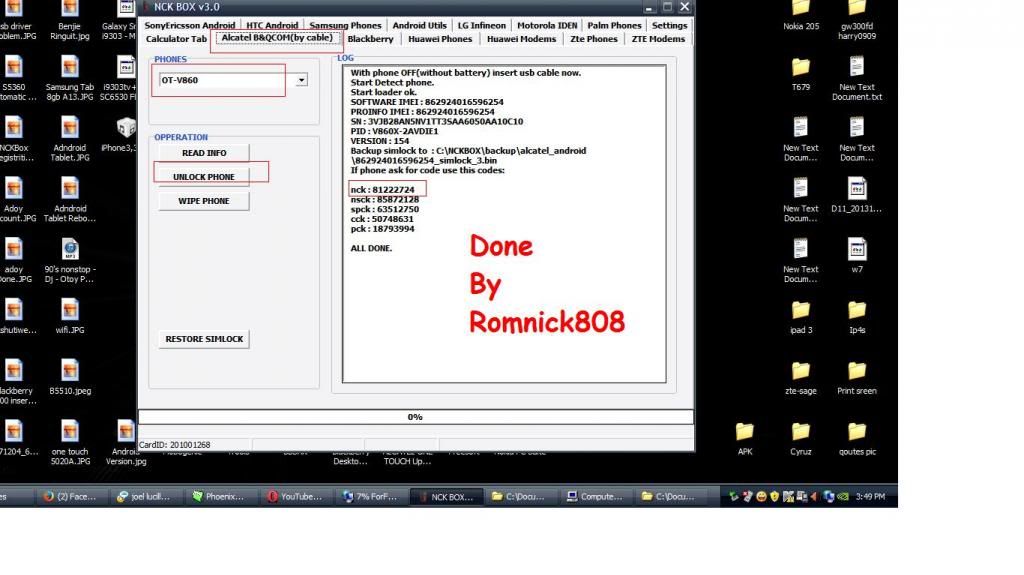Select the wifi.JPG desktop icon
Viewport: 1024px width, 575px height.
click(69, 311)
